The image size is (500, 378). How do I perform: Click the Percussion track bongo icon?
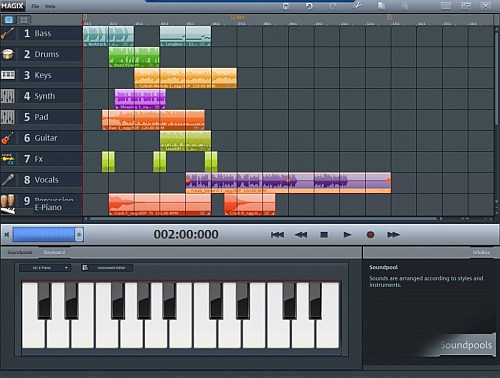(x=7, y=201)
